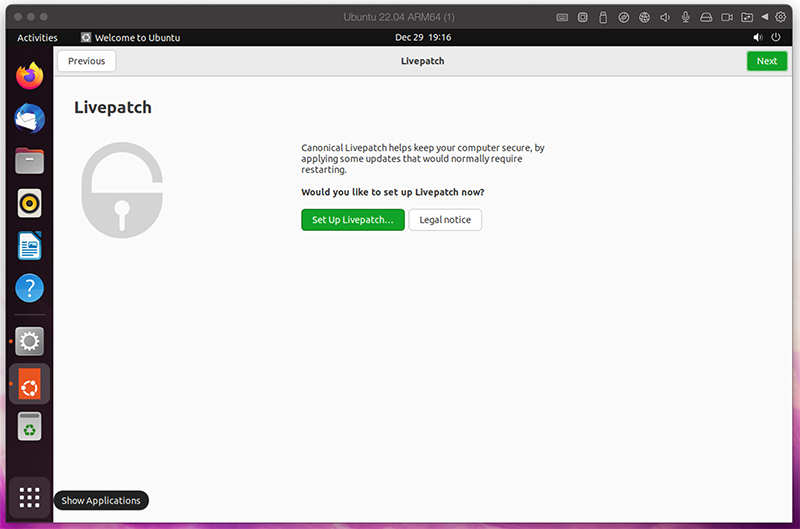The width and height of the screenshot is (800, 529).
Task: Click the speaker sound icon in the VM title bar
Action: (665, 17)
